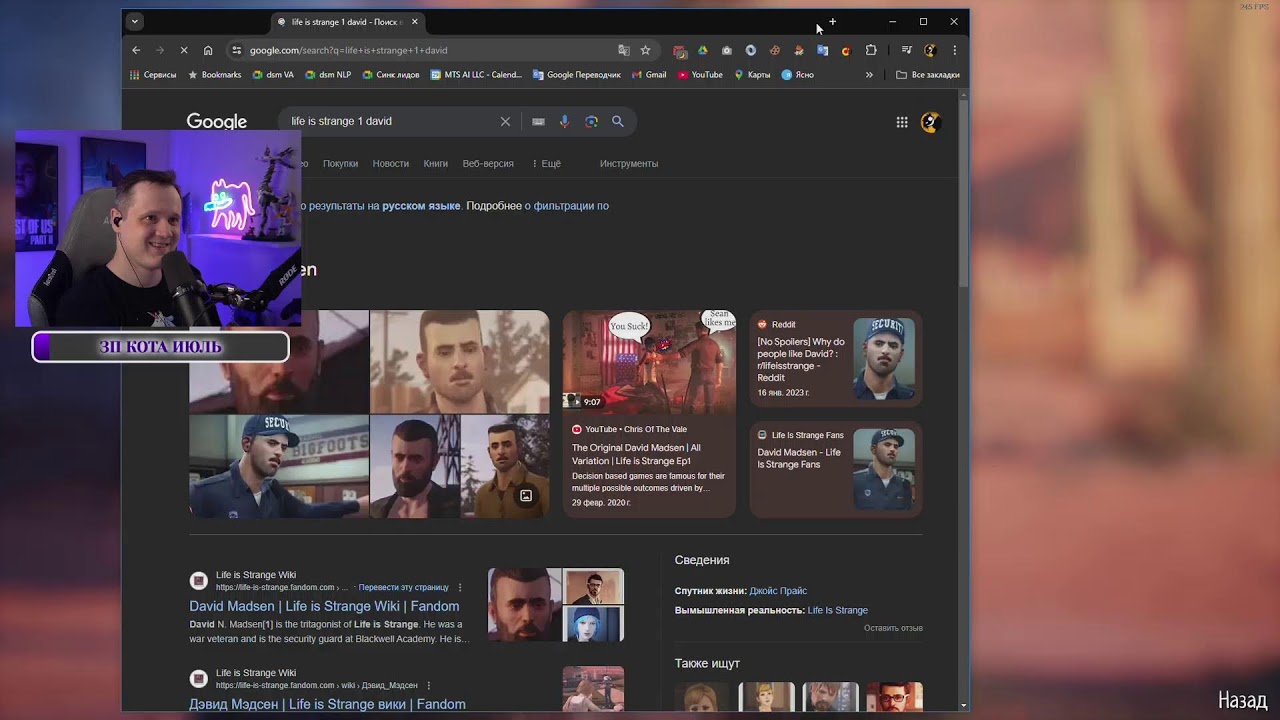Viewport: 1280px width, 720px height.
Task: Open the "Life Is Strange" fictional universe link
Action: (837, 610)
